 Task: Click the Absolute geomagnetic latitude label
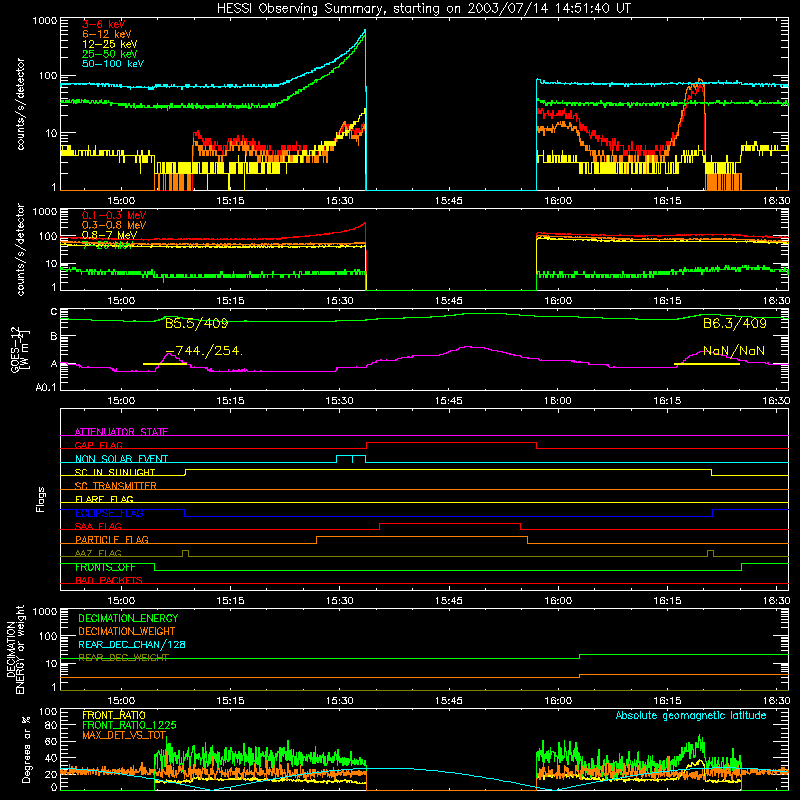pos(691,716)
